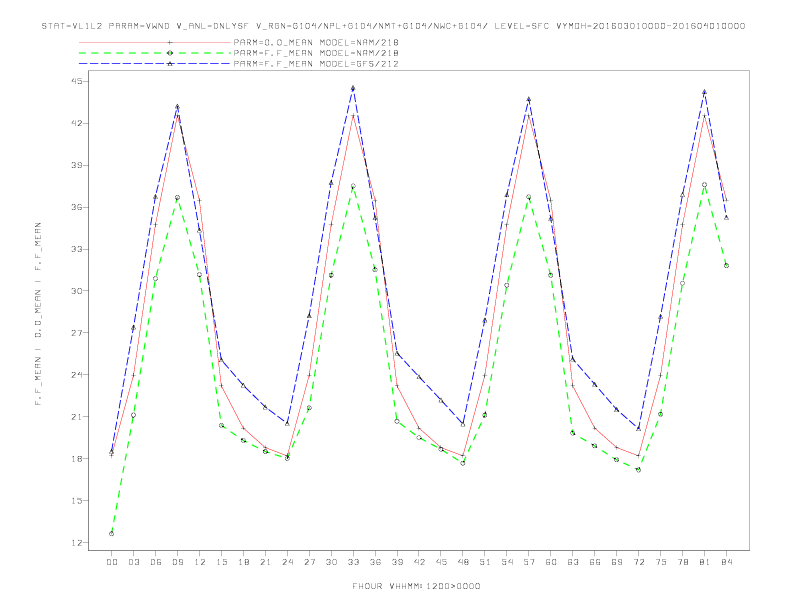Click y-axis tick label 36
The width and height of the screenshot is (792, 612).
(x=79, y=207)
